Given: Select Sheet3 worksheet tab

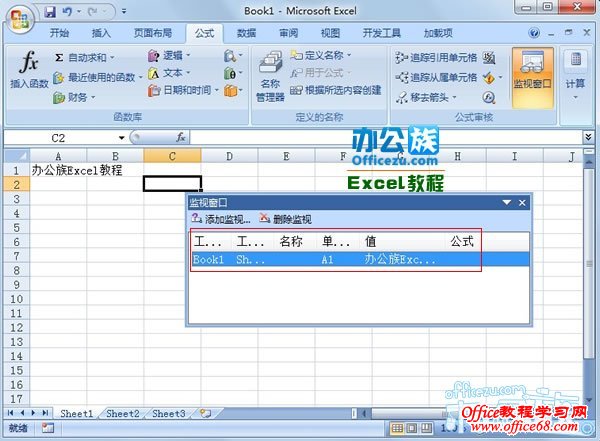Looking at the screenshot, I should pyautogui.click(x=169, y=414).
